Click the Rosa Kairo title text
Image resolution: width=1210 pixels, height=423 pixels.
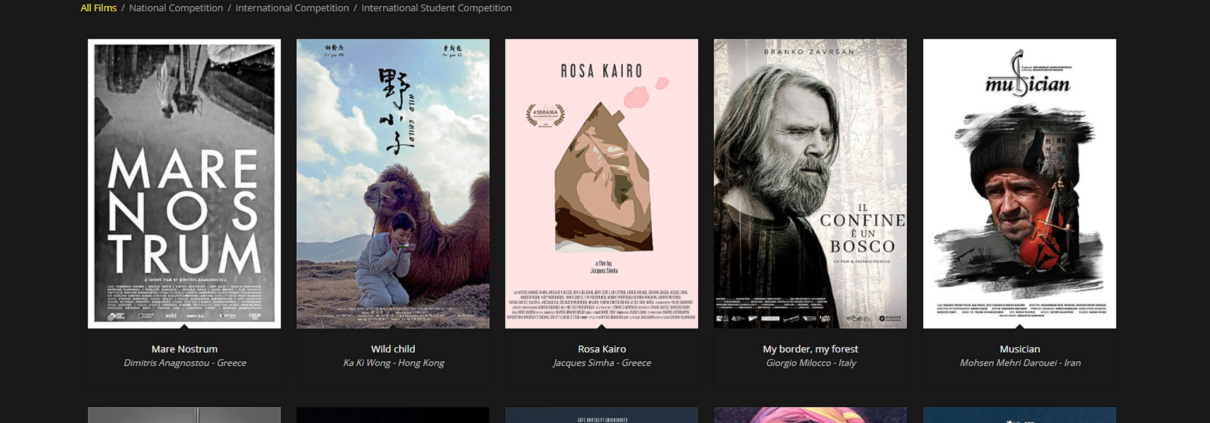[602, 349]
